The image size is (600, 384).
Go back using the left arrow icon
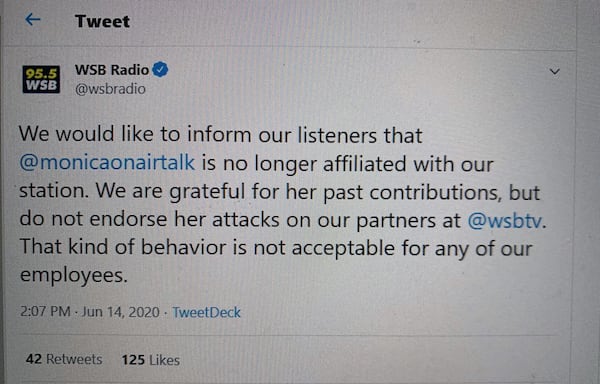[33, 20]
